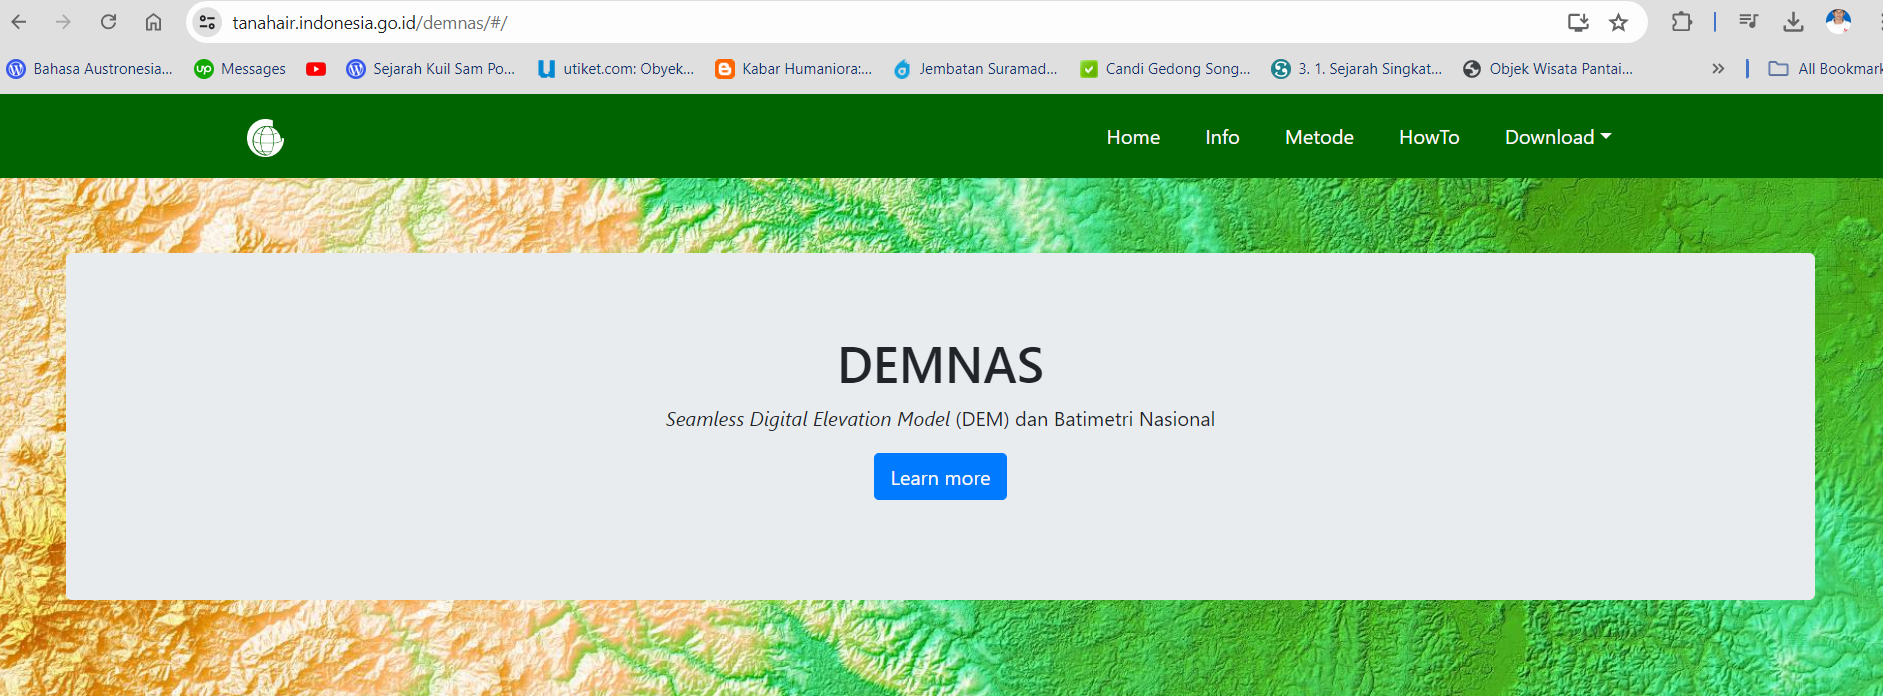
Task: Open the Sejarah Singkat bookmark
Action: 1357,69
